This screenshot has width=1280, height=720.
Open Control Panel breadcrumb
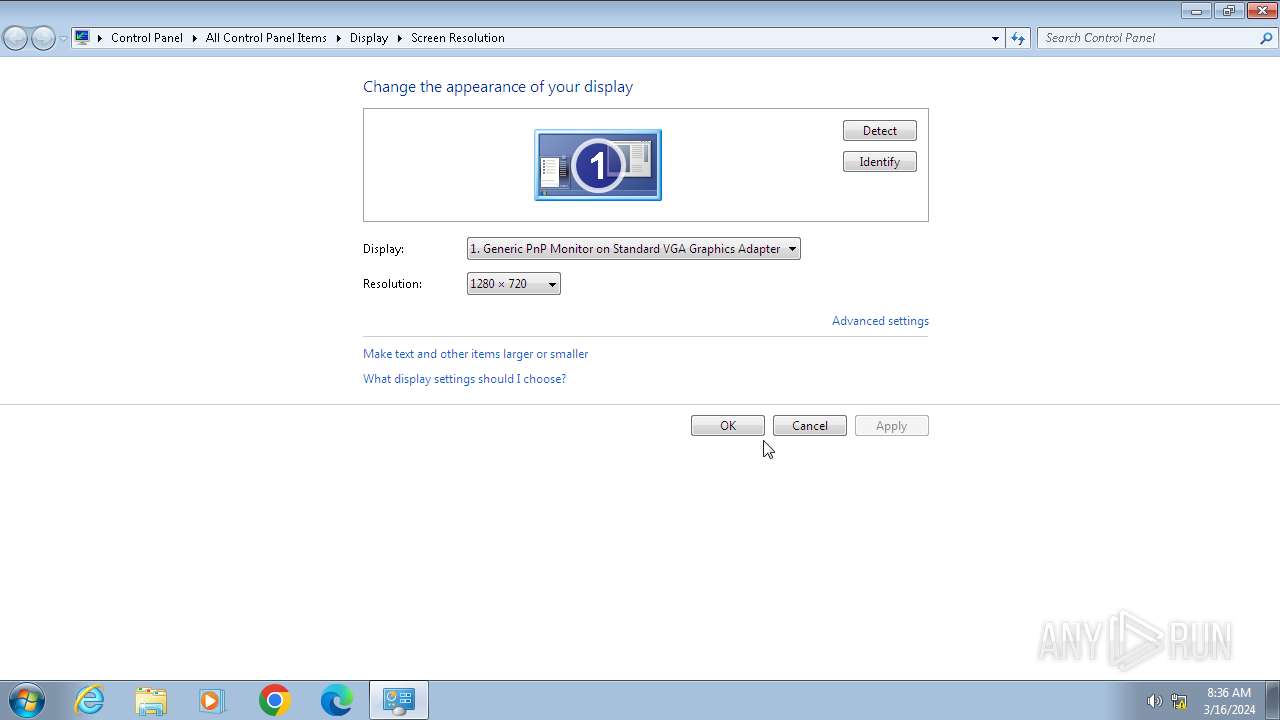point(147,38)
